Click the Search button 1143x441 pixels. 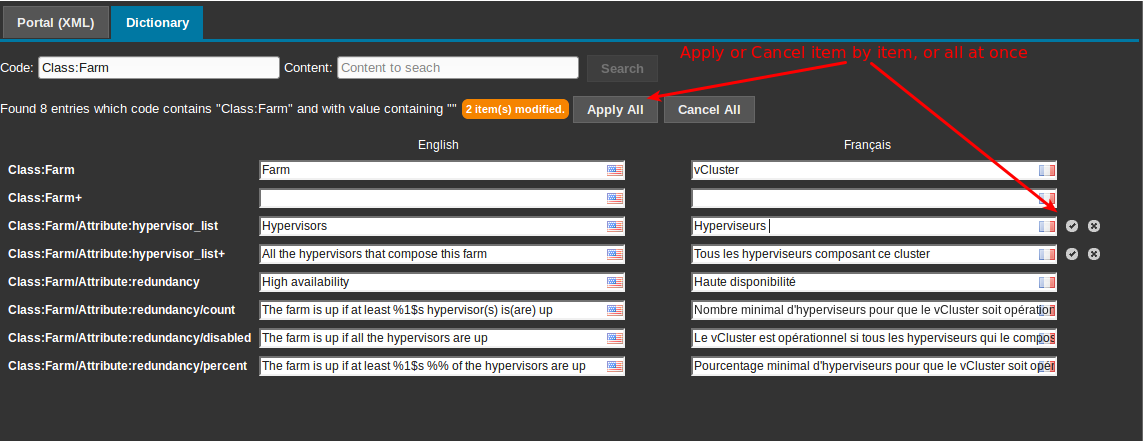pyautogui.click(x=622, y=69)
